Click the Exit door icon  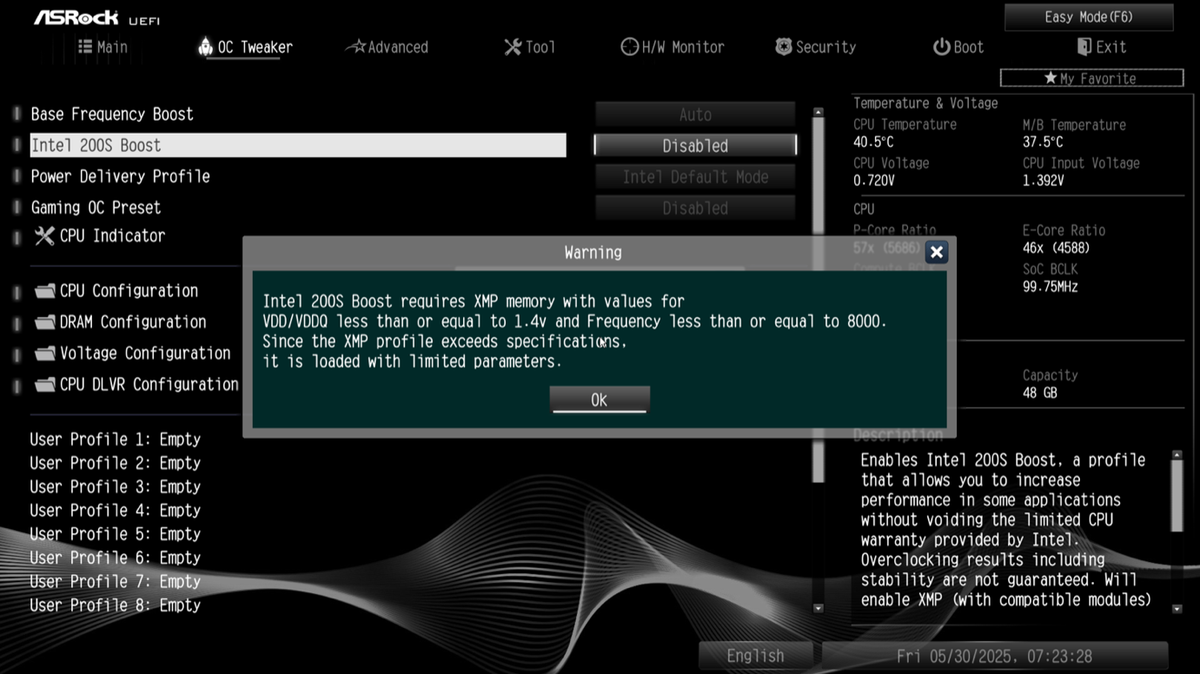click(x=1084, y=47)
